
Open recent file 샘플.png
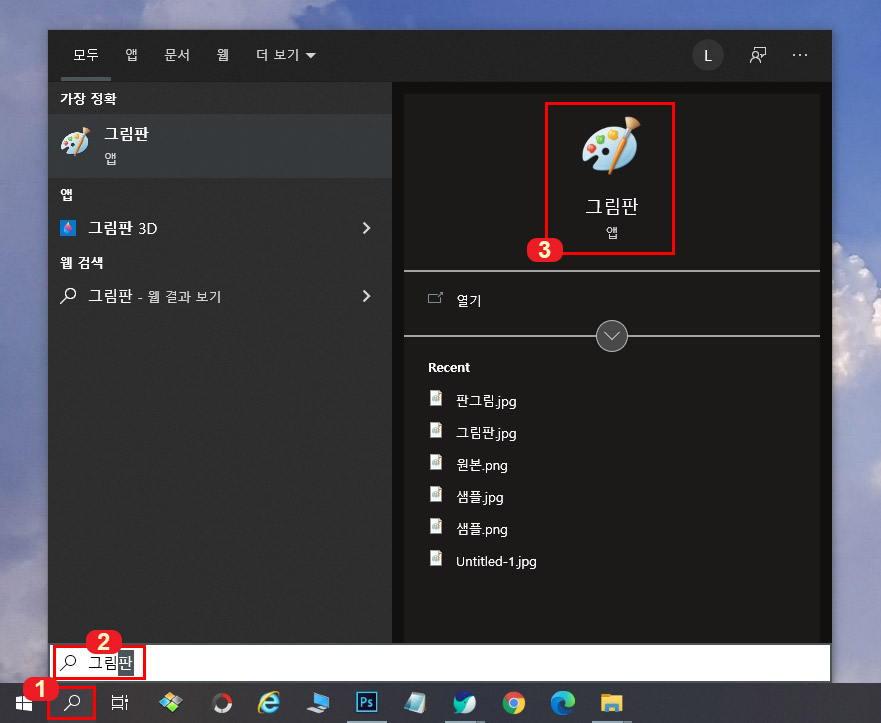coord(482,529)
